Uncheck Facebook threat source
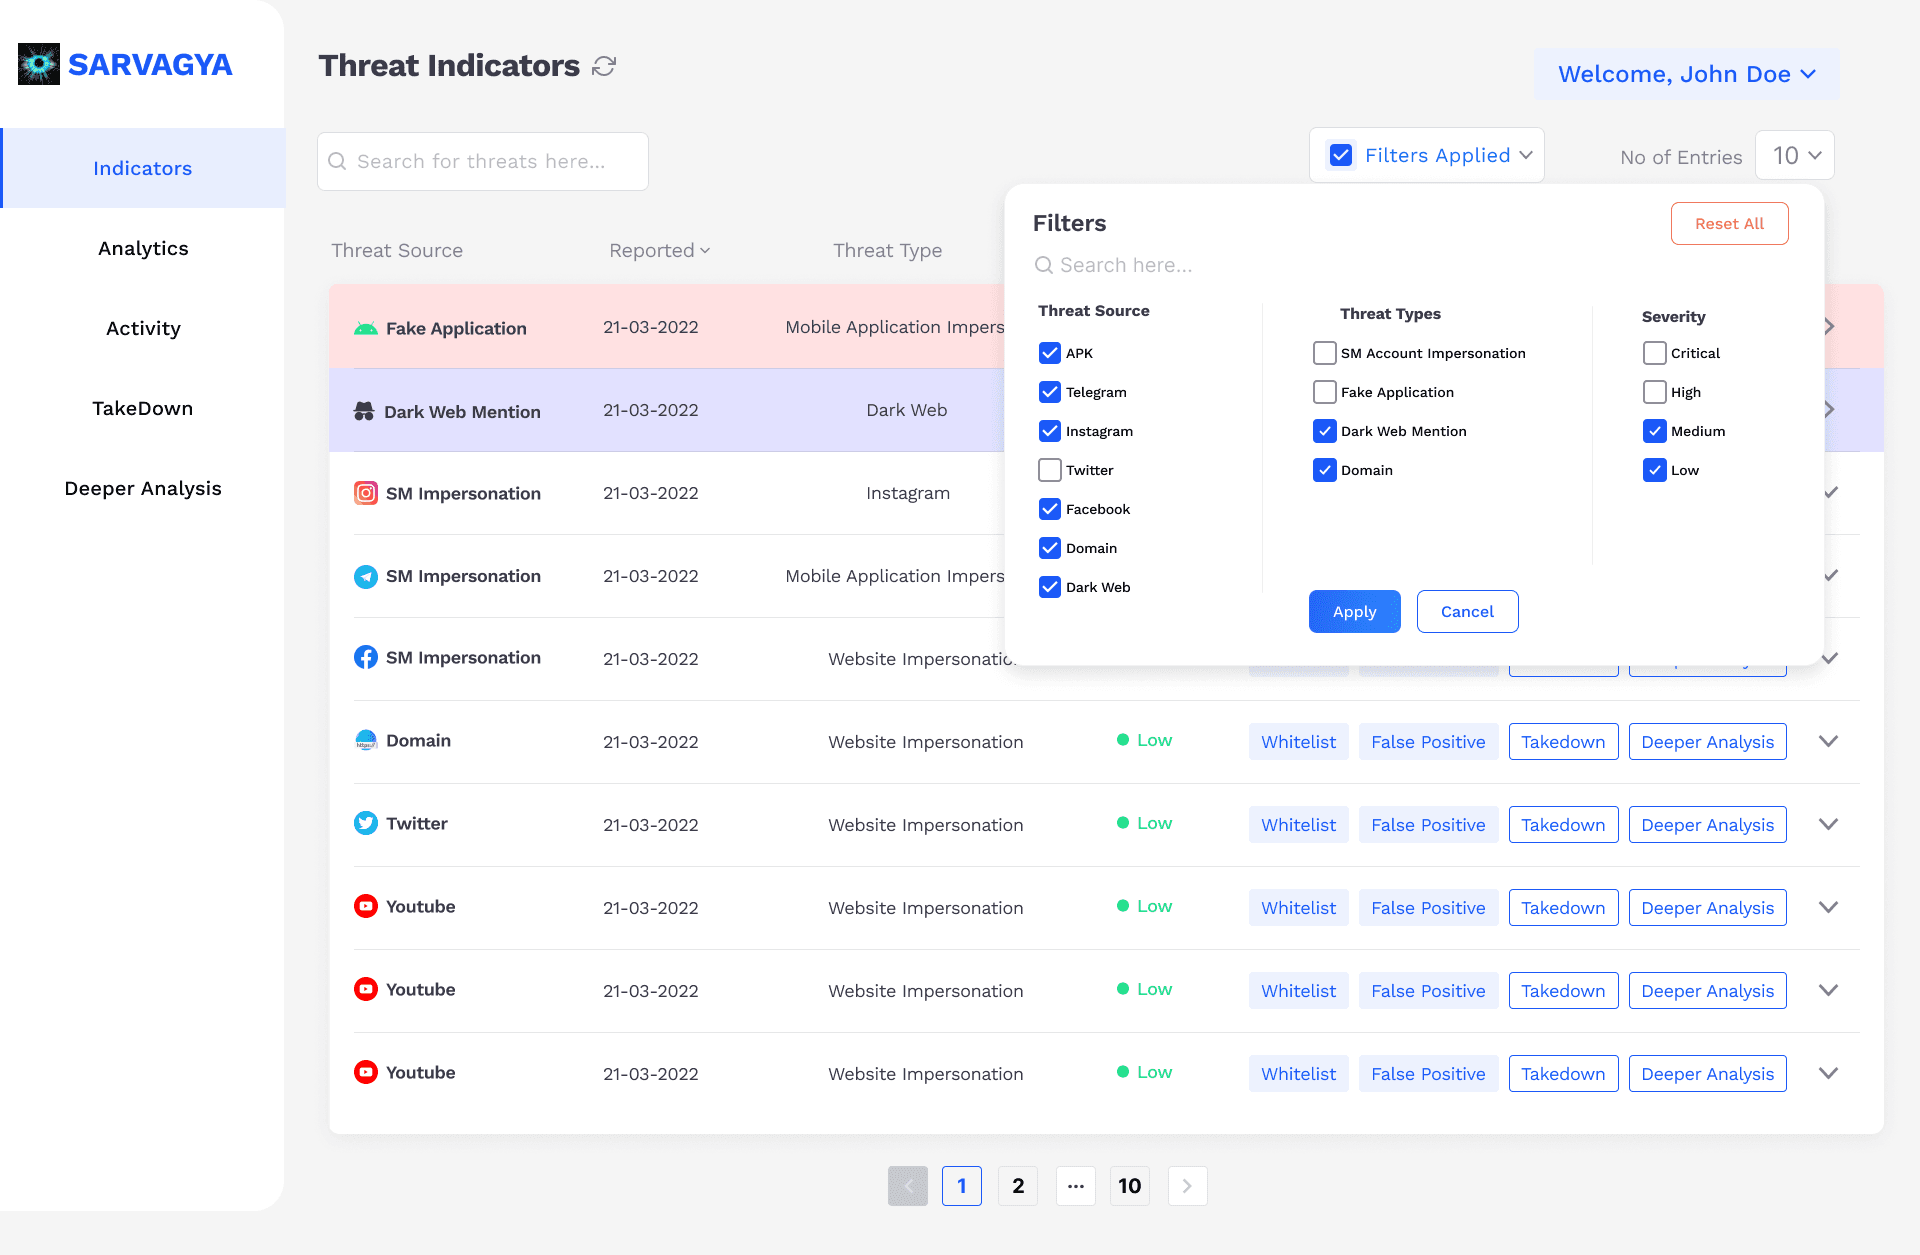 click(x=1050, y=509)
